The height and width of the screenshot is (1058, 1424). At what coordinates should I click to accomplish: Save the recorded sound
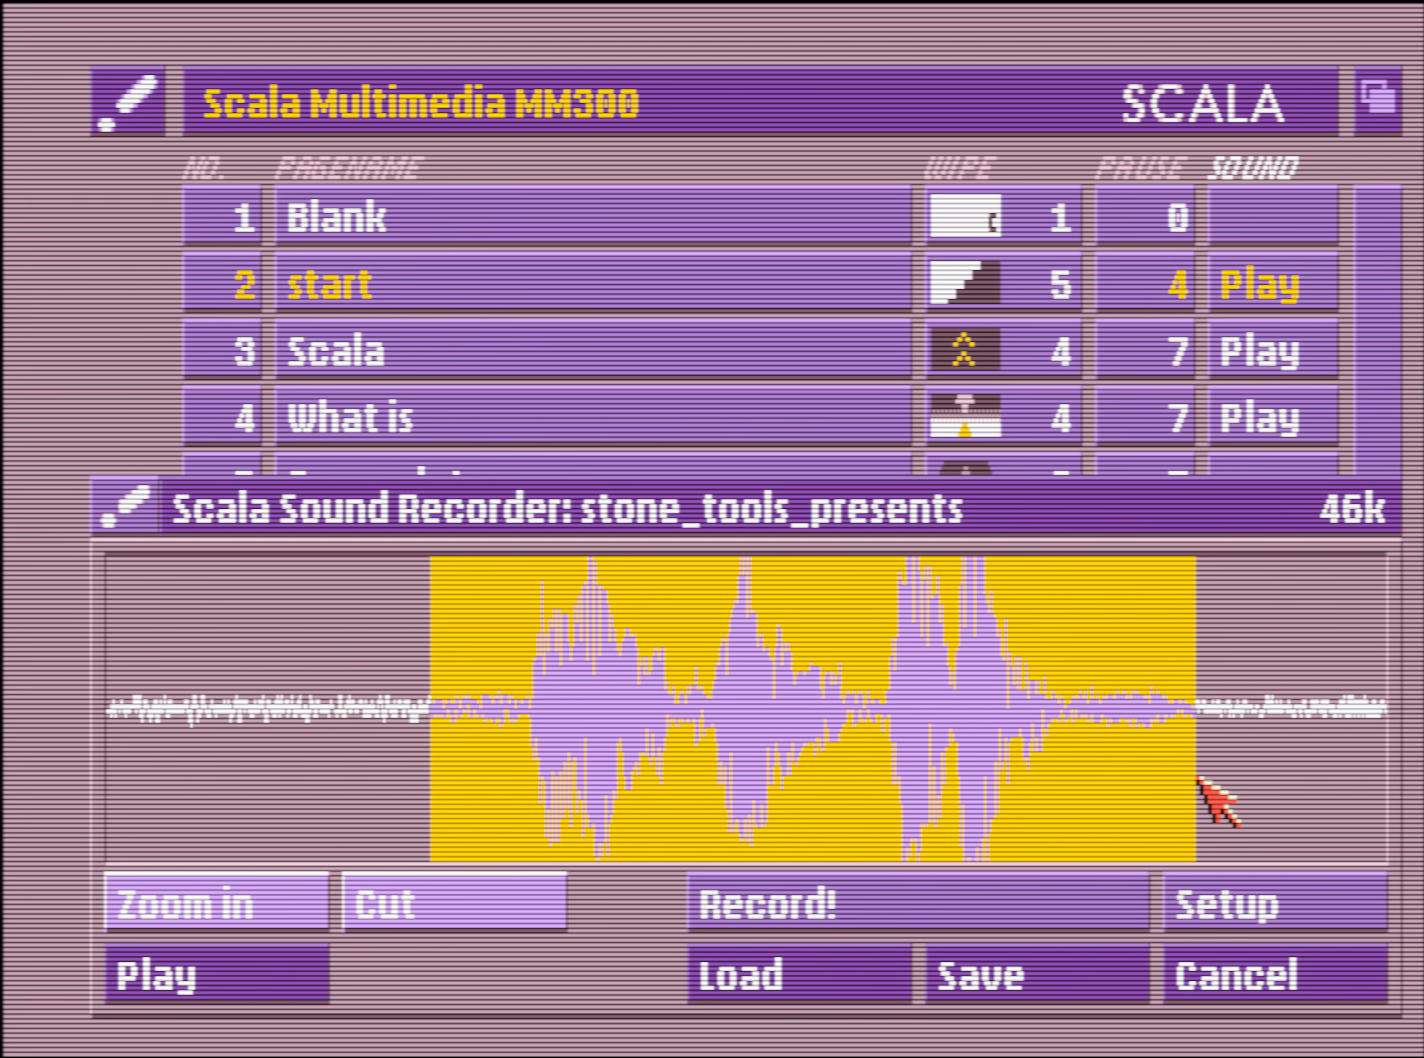[1036, 975]
